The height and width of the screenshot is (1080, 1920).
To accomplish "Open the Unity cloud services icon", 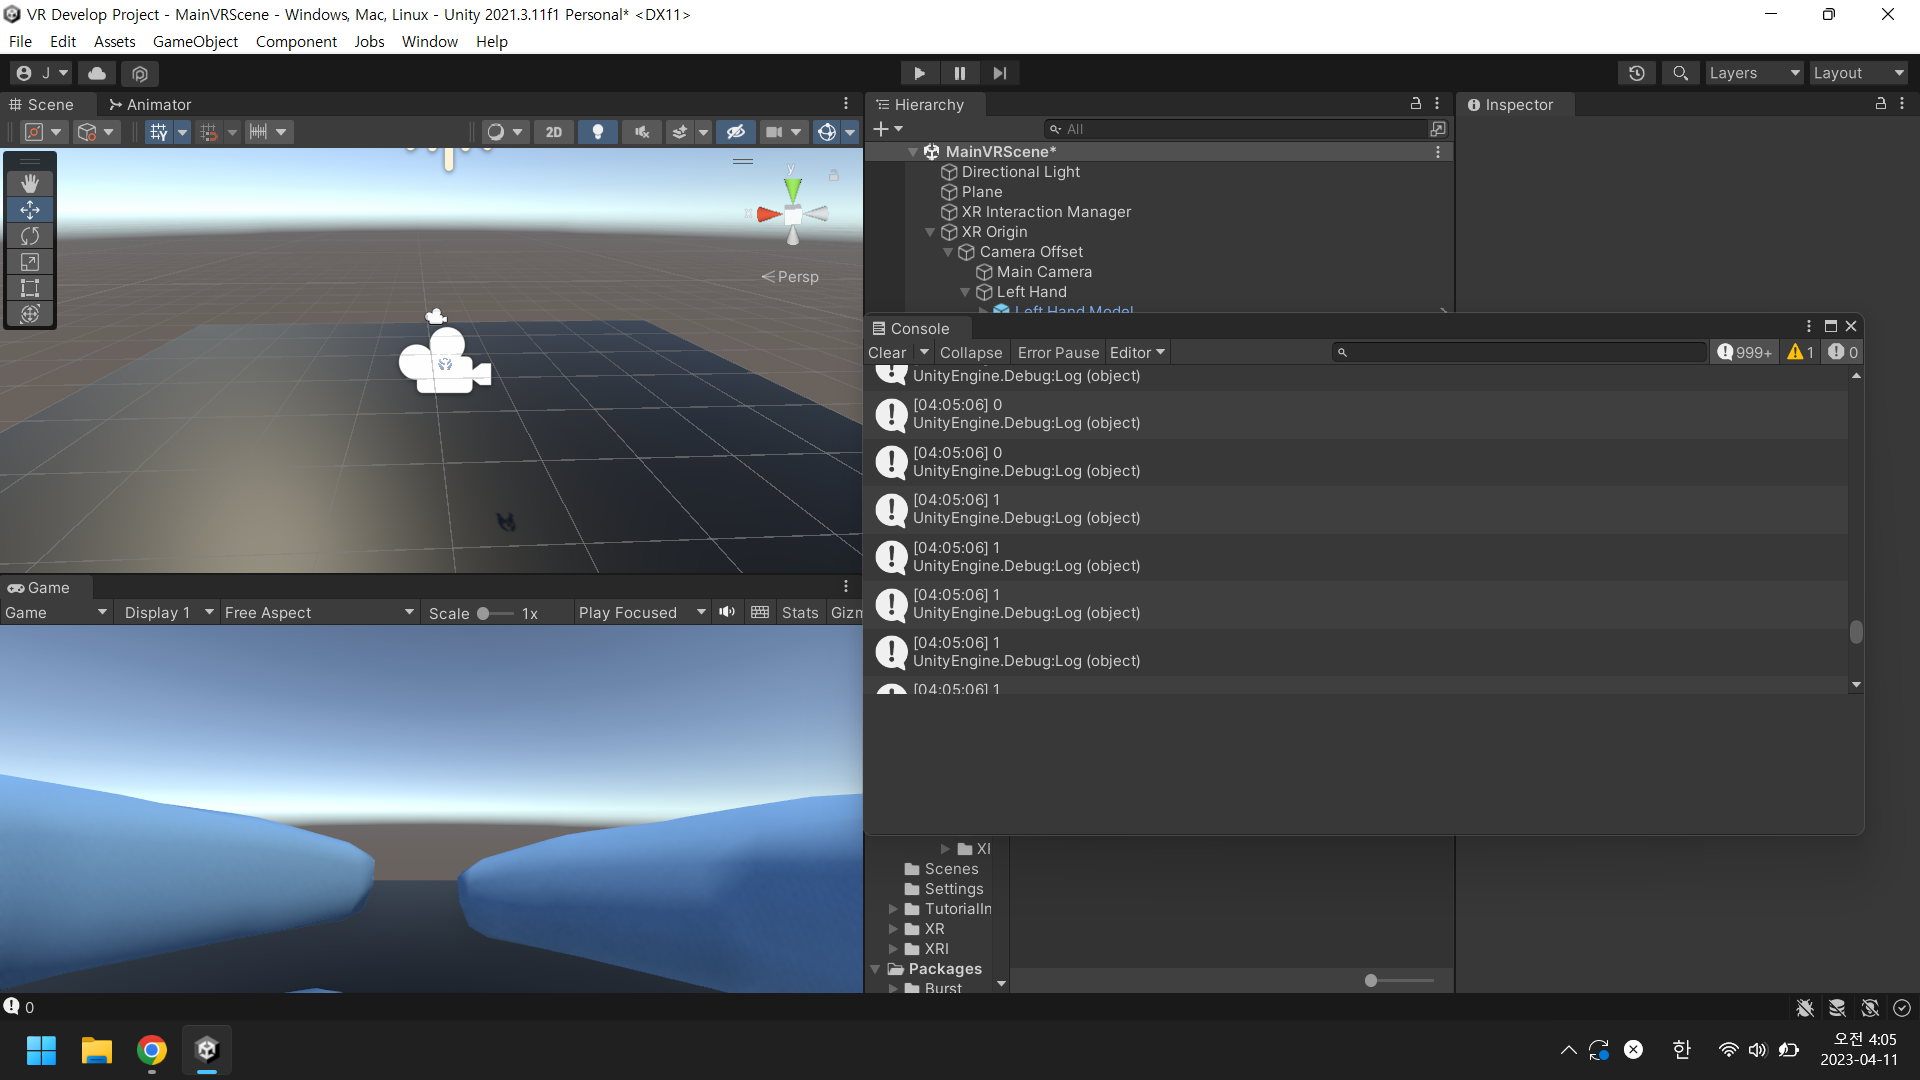I will tap(97, 73).
